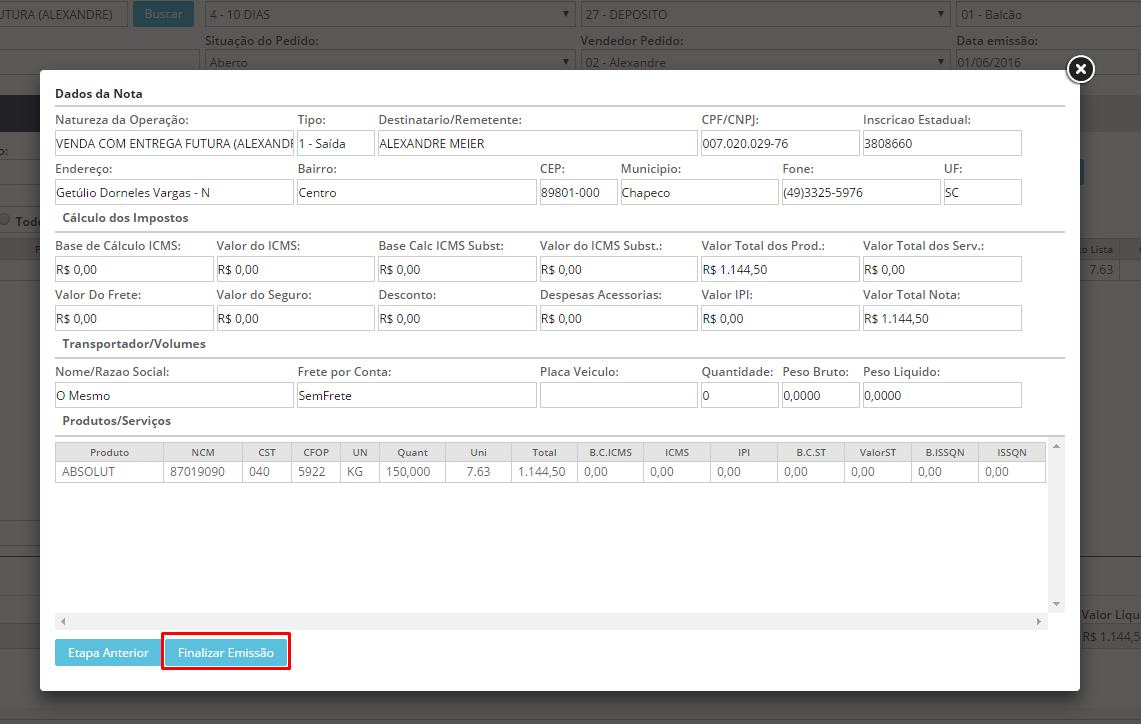Click the Valor do ICMS Subst. field
This screenshot has width=1141, height=724.
[619, 269]
